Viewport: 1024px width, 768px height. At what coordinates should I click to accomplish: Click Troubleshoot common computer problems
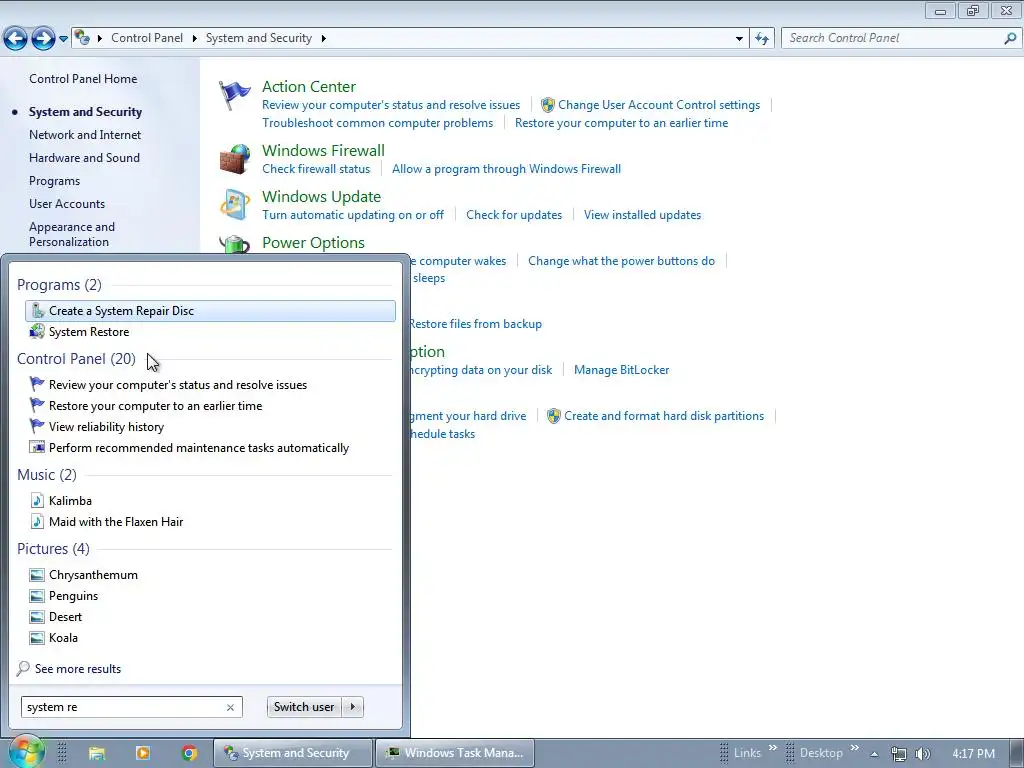[x=377, y=123]
